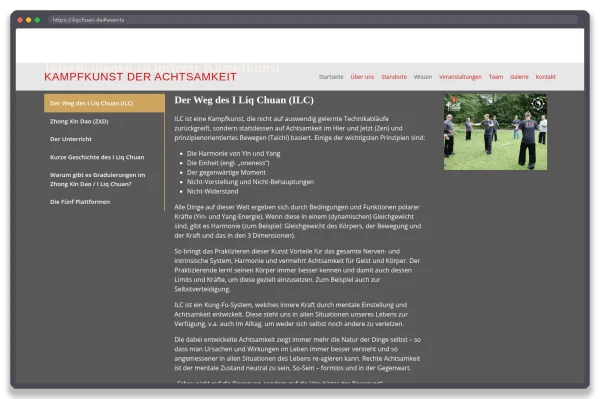Click the outdoor training group photo
The height and width of the screenshot is (399, 600).
pos(495,132)
